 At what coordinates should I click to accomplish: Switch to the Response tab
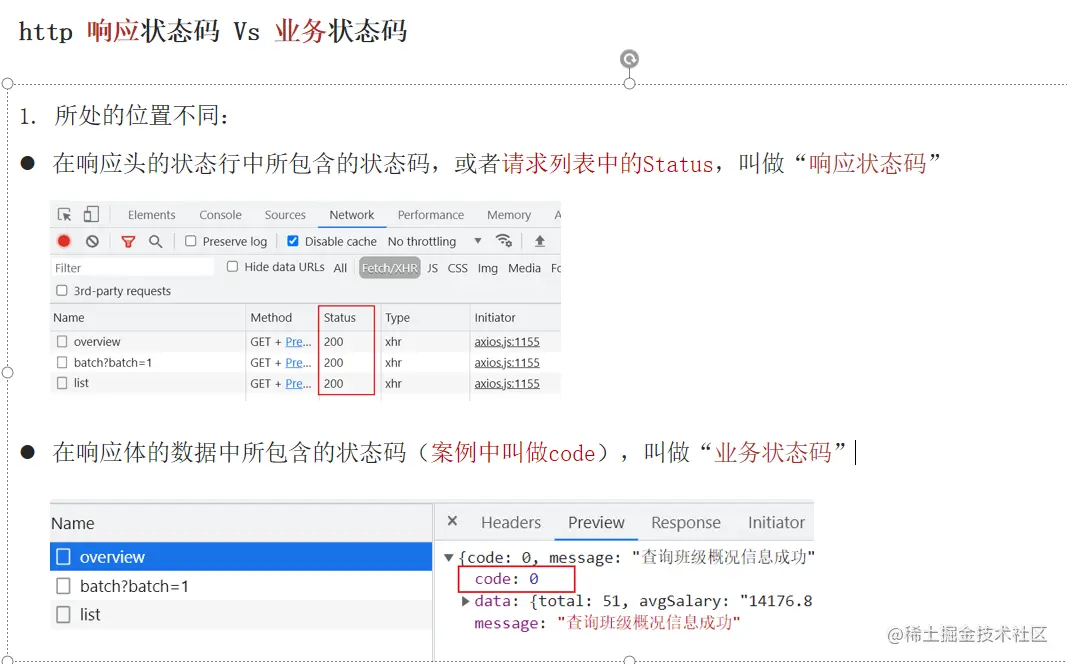click(x=685, y=522)
